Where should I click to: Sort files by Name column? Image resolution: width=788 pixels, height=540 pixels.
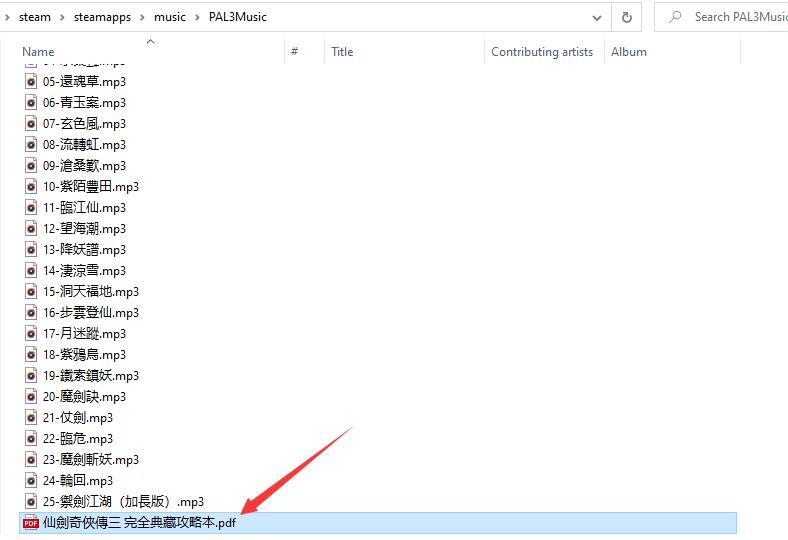[x=38, y=52]
